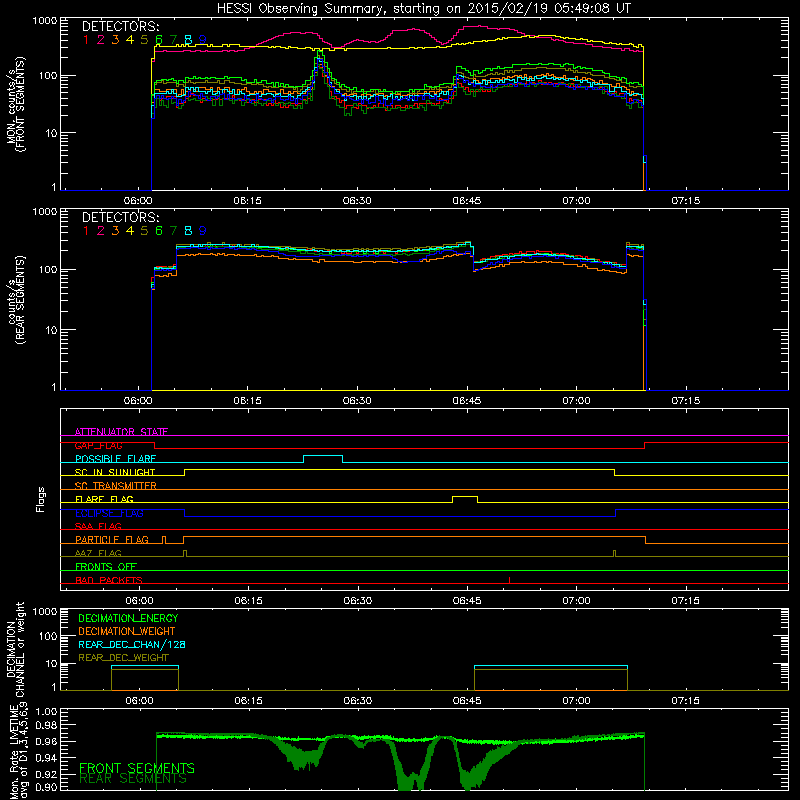Click the FRONTS_OFF flag label

click(106, 567)
